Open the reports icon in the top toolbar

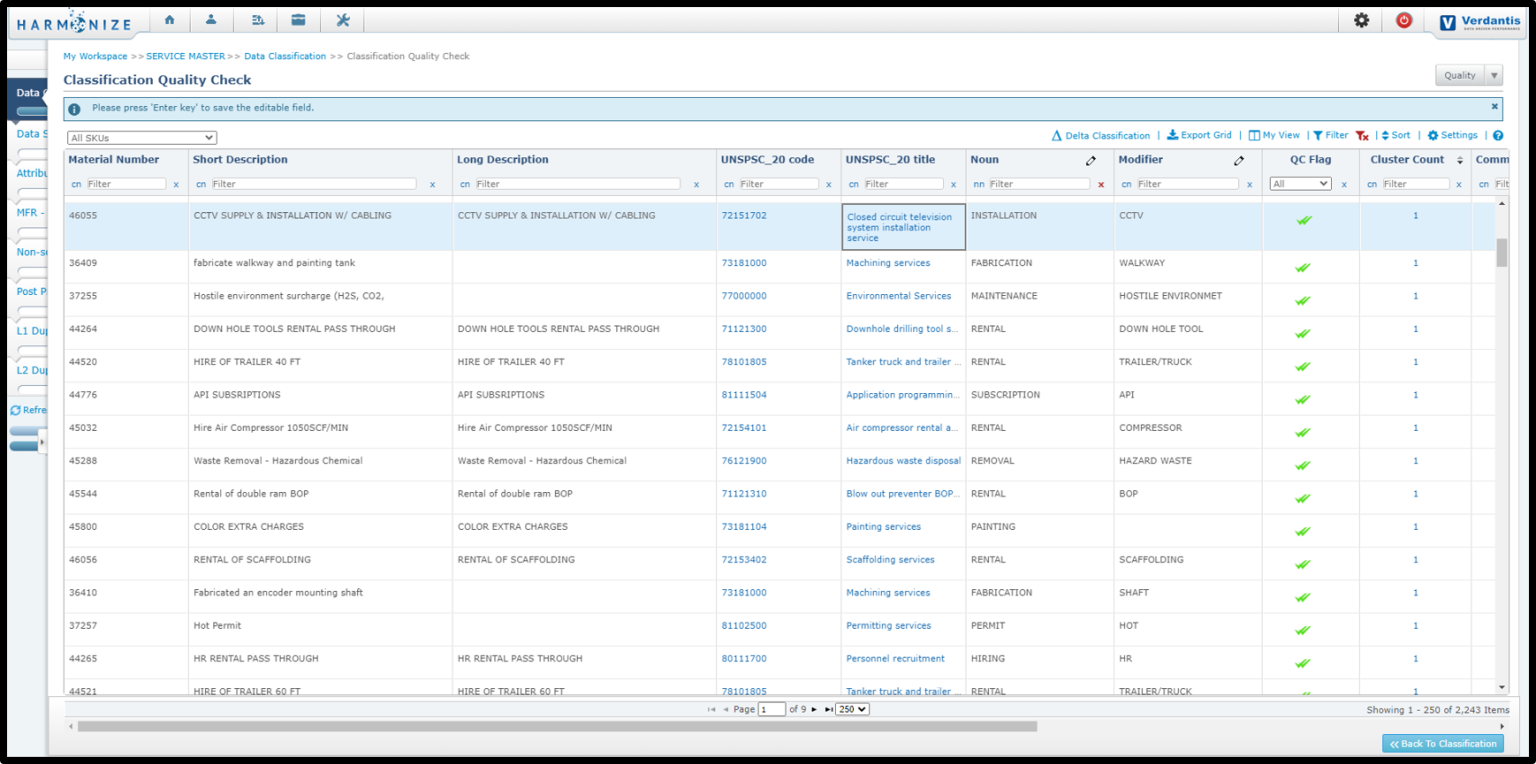(257, 18)
